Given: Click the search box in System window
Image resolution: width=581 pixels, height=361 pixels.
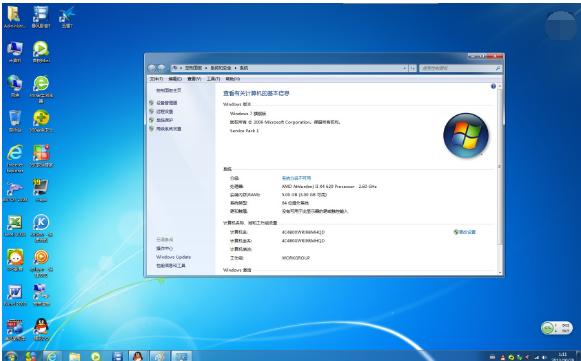Looking at the screenshot, I should pyautogui.click(x=460, y=68).
